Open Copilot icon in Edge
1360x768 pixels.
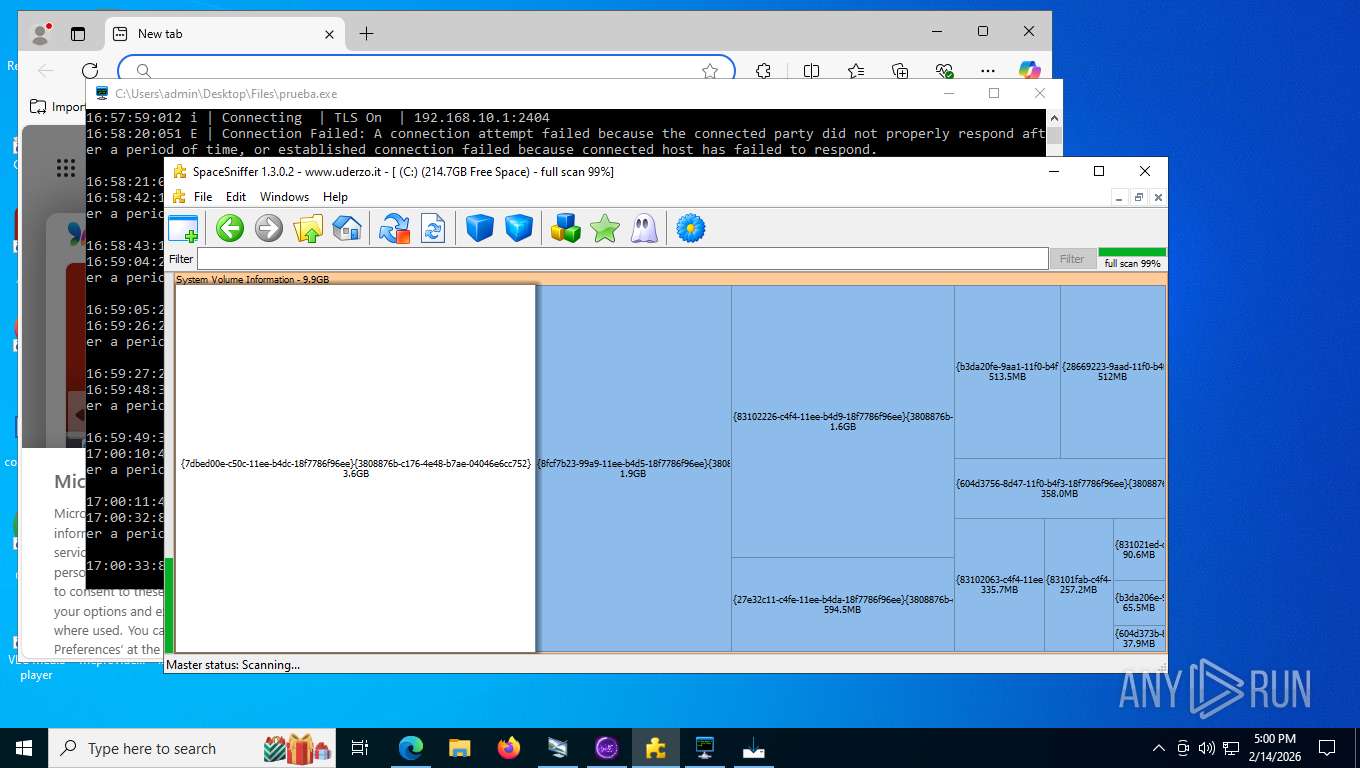click(x=1030, y=71)
